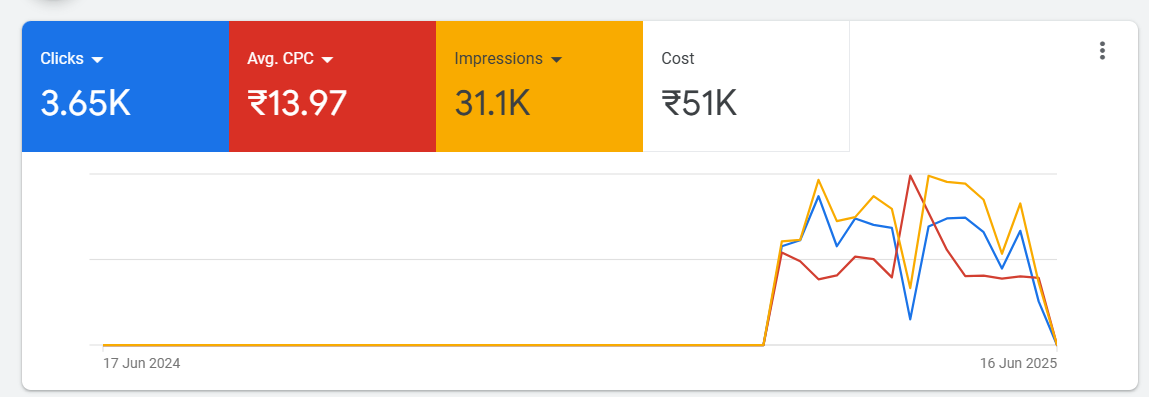Expand the Clicks metric dropdown arrow
Image resolution: width=1149 pixels, height=397 pixels.
pyautogui.click(x=97, y=60)
